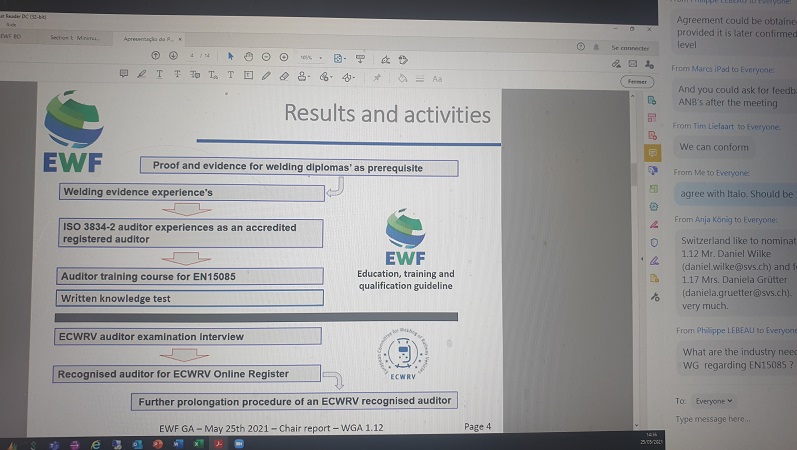
Task: Click the 'Se connecter' sign-in button
Action: 630,48
